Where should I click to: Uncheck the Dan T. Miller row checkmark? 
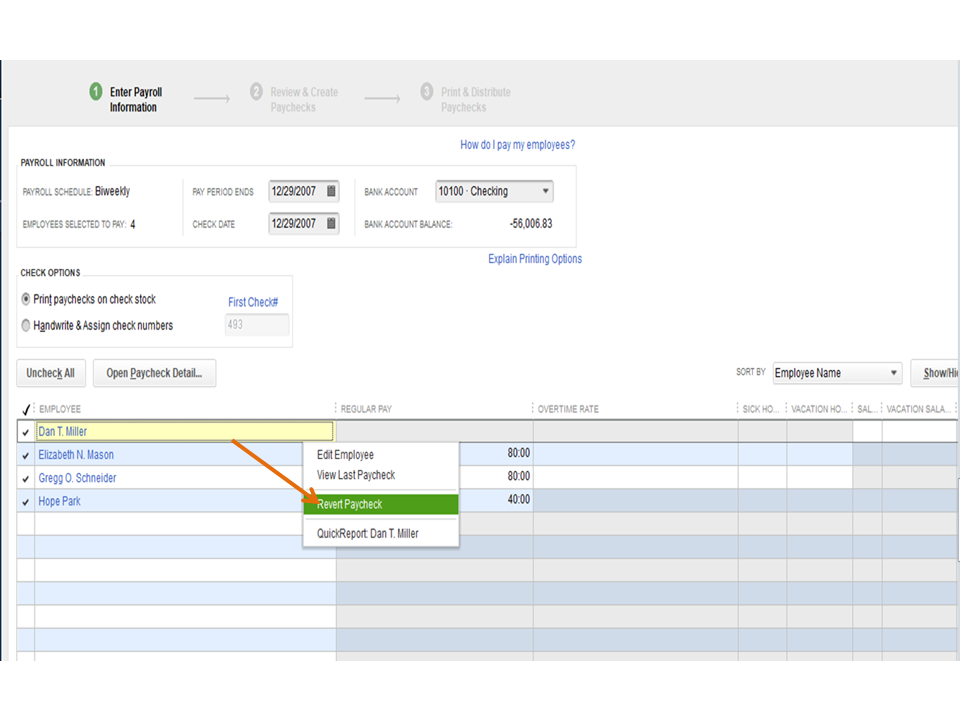(x=26, y=432)
